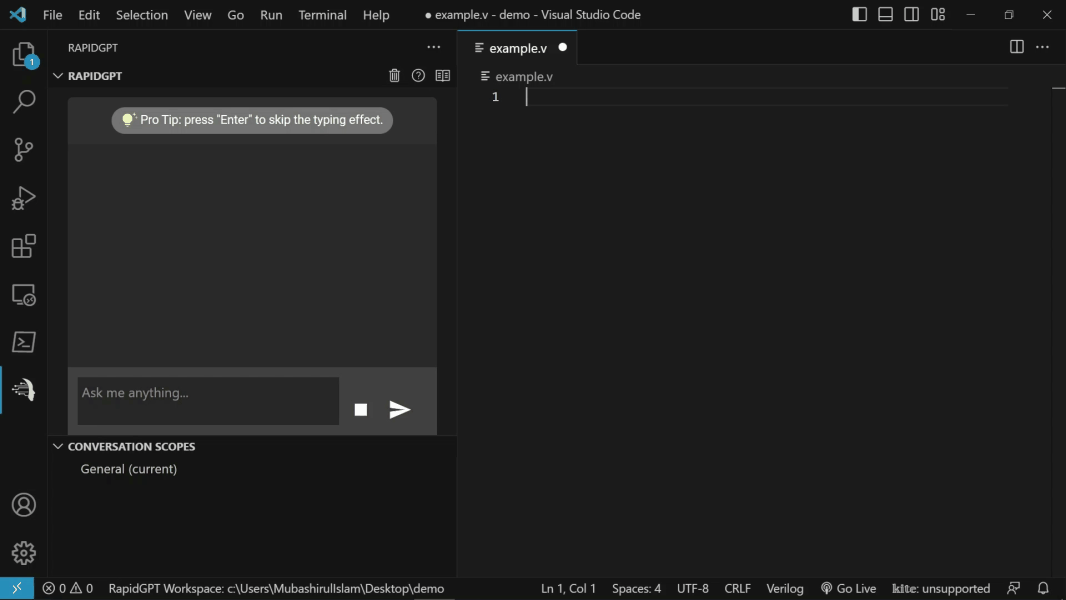
Task: Open the RapidGPT book documentation icon
Action: 443,75
